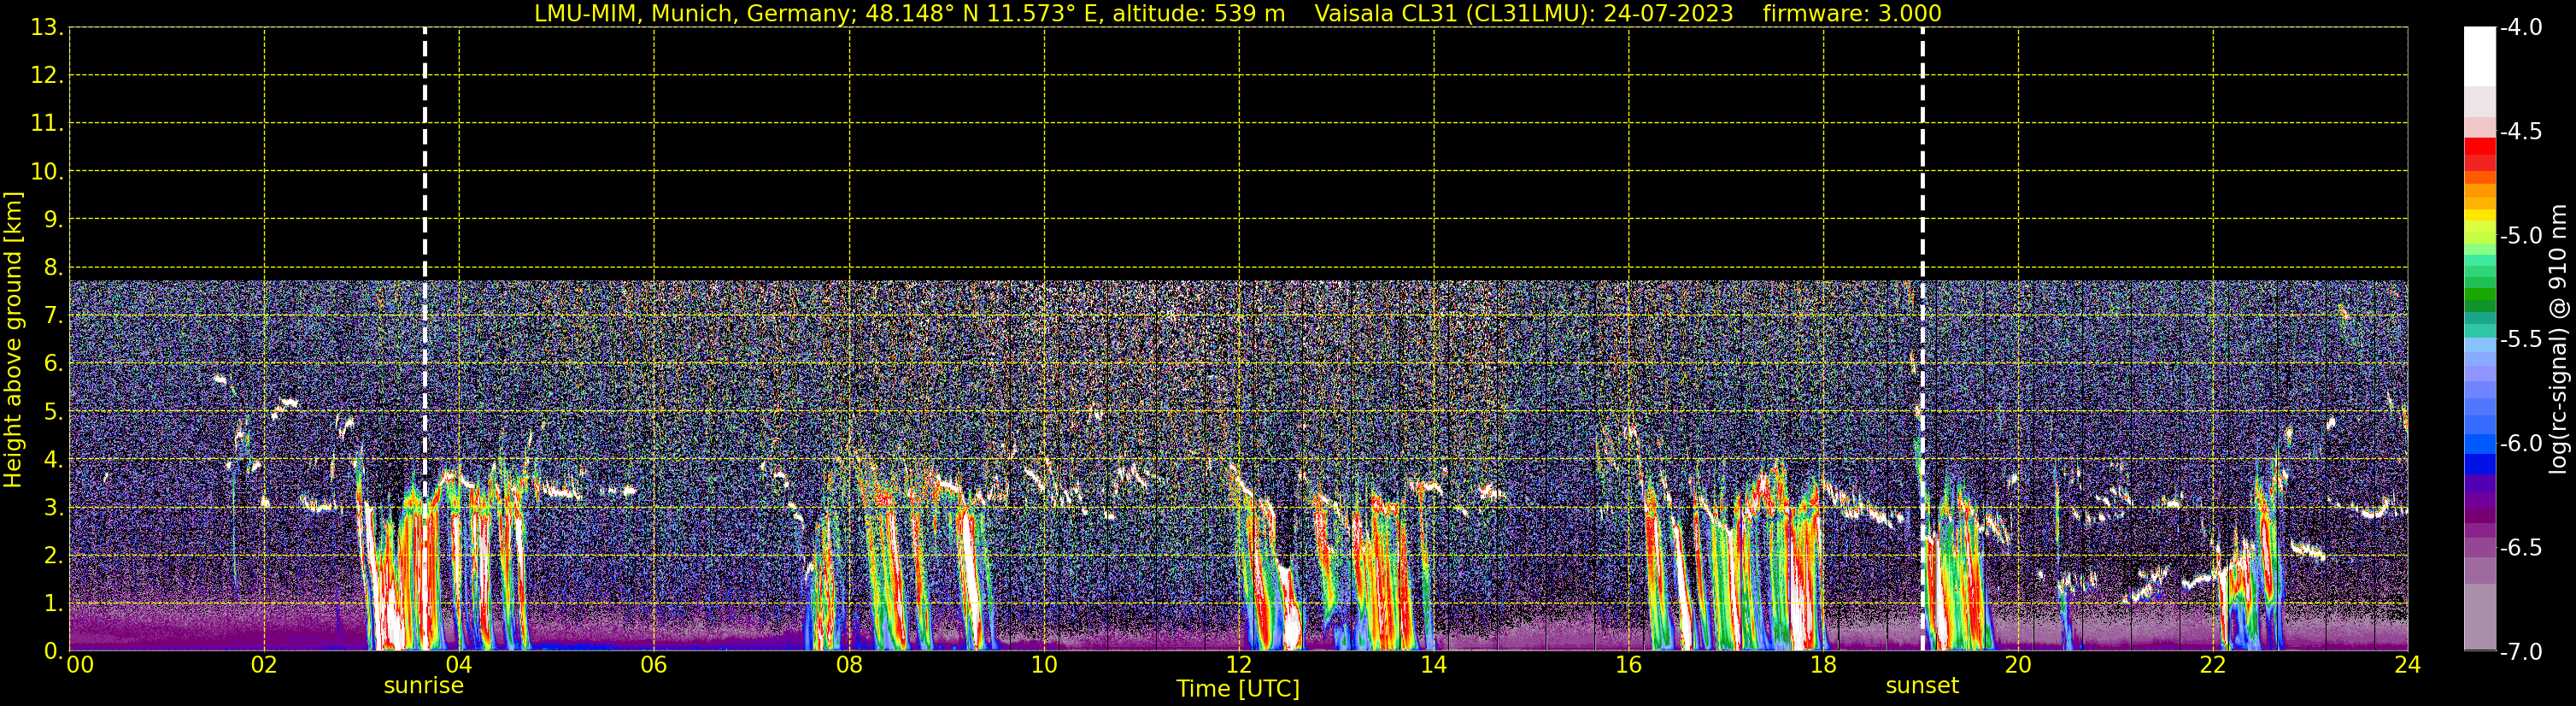Pick the yellow band near -5.0 on the colorbar
Viewport: 2576px width, 706px height.
(x=2480, y=215)
